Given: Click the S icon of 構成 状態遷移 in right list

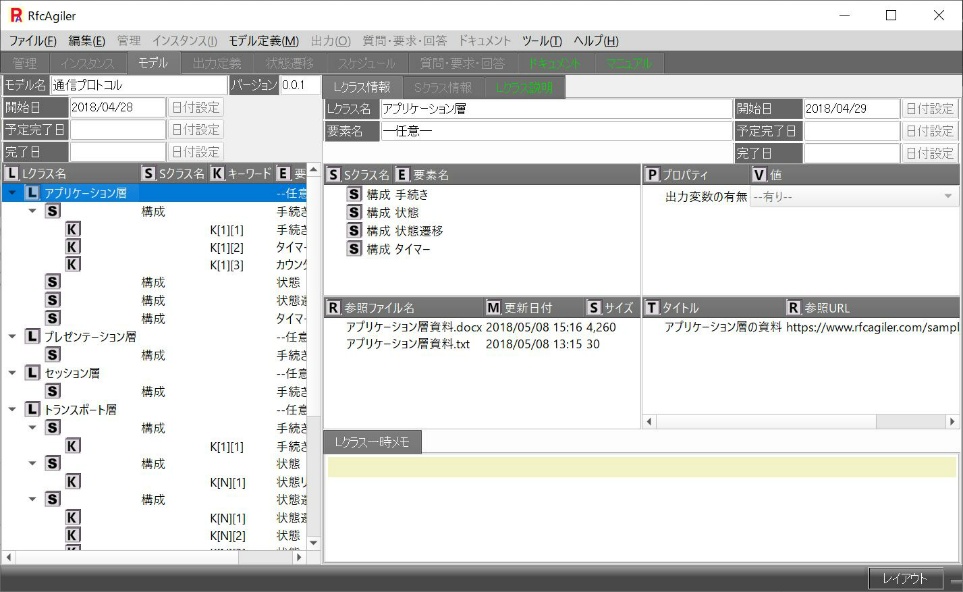Looking at the screenshot, I should 354,231.
